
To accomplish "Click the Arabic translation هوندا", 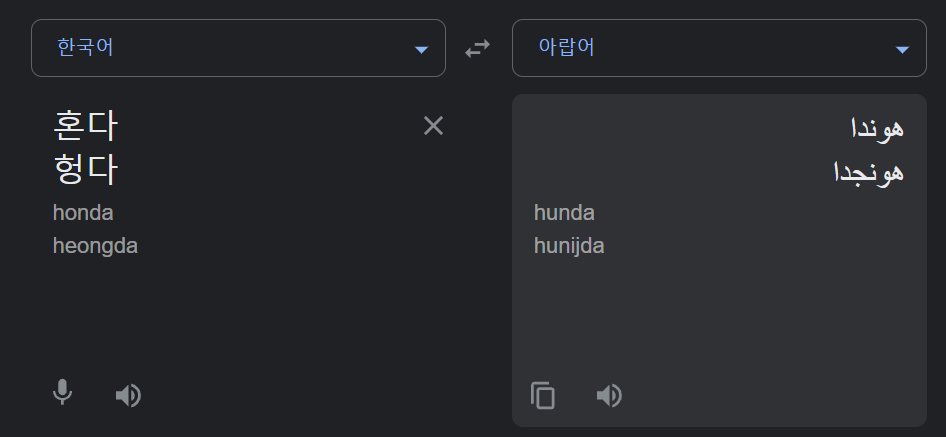I will [876, 129].
